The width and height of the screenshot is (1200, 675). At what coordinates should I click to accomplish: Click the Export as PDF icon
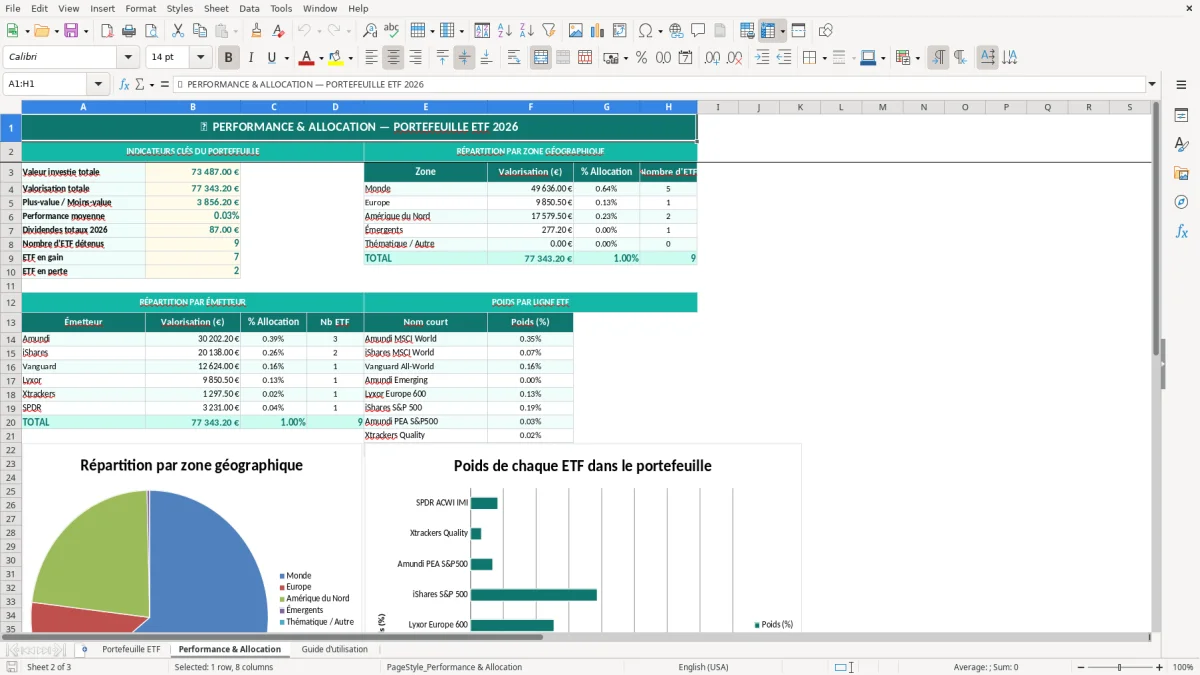point(107,31)
